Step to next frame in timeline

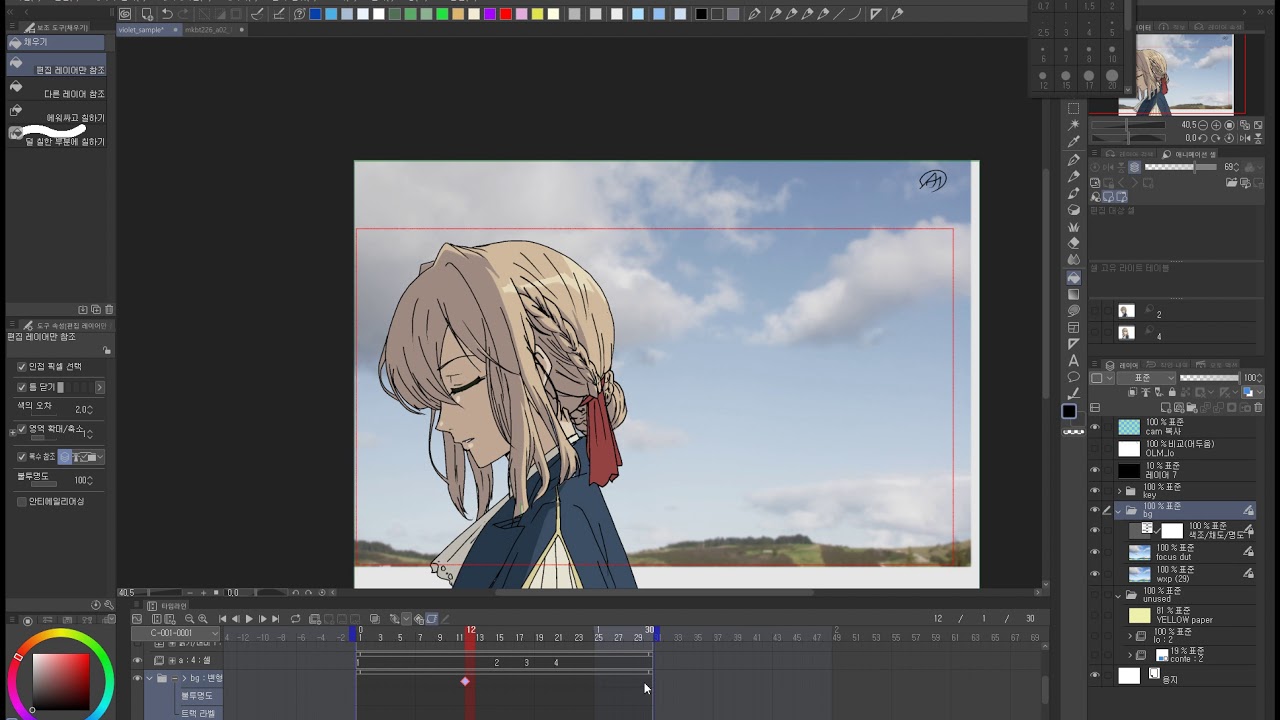[x=262, y=619]
